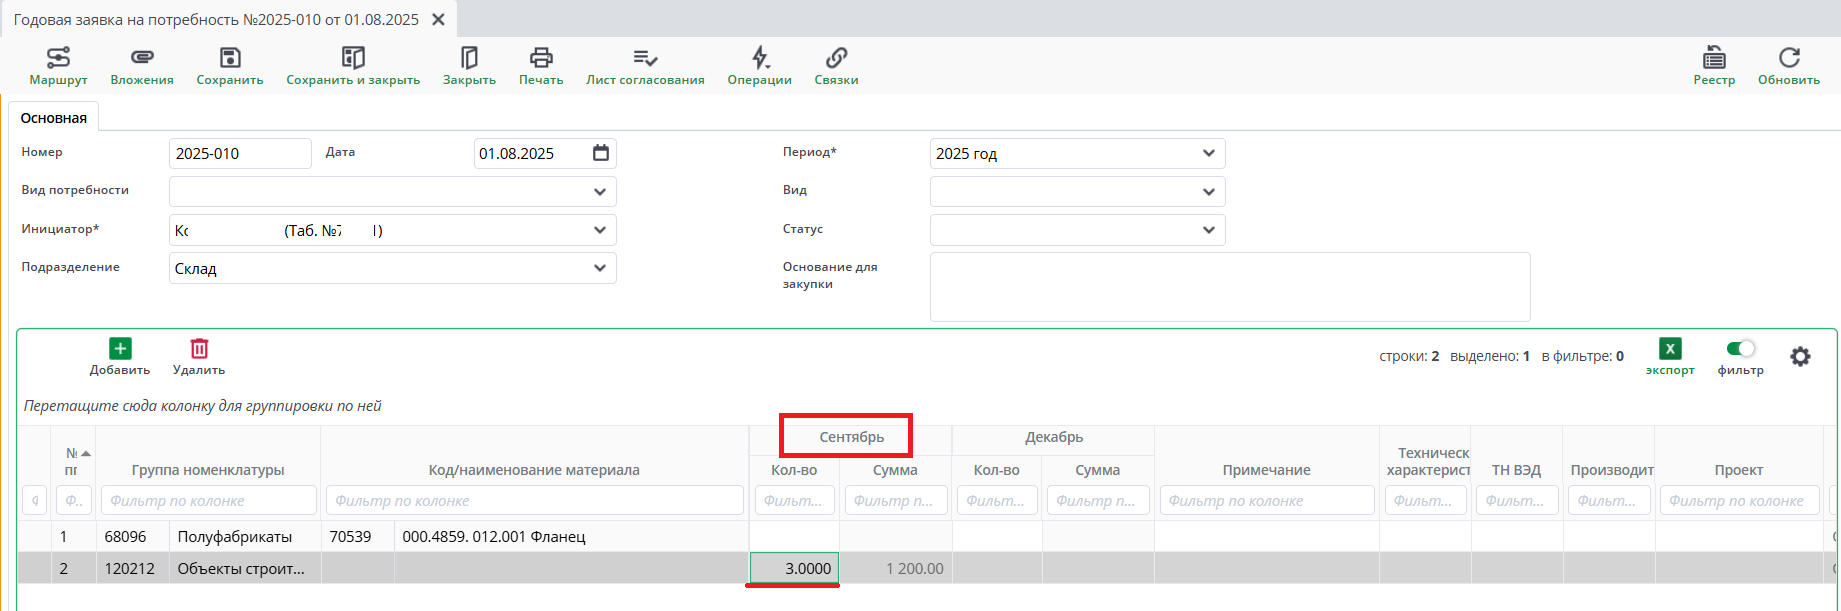Open Лист согласования approval sheet

point(645,58)
